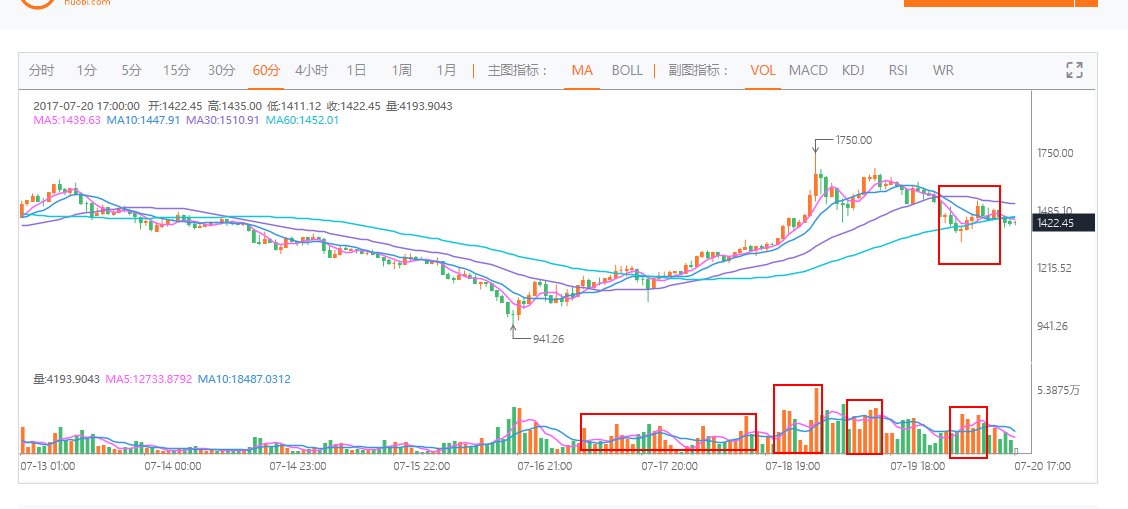Viewport: 1128px width, 509px height.
Task: Open the 1周 weekly chart
Action: 401,70
